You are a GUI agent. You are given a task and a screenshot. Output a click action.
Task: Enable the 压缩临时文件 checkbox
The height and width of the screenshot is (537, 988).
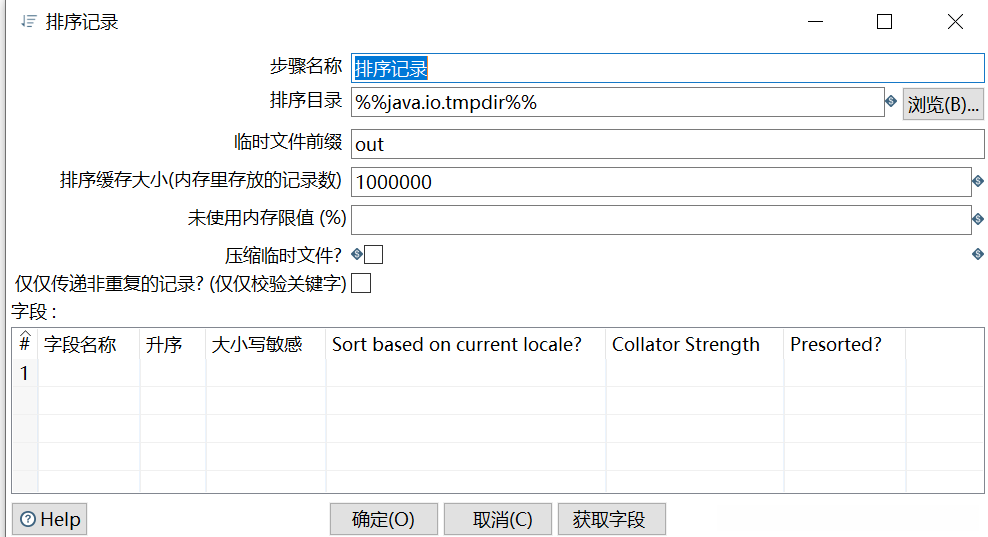(x=374, y=255)
